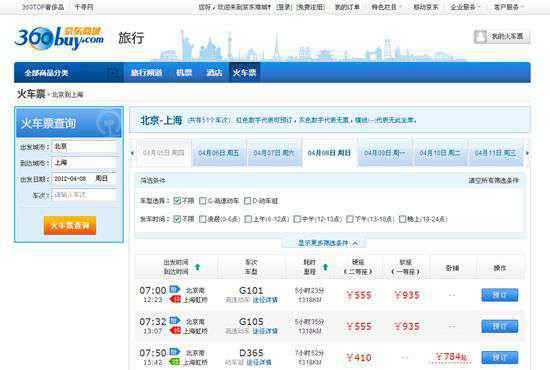Click the ¥935 price for G105
The height and width of the screenshot is (370, 550).
(x=407, y=327)
